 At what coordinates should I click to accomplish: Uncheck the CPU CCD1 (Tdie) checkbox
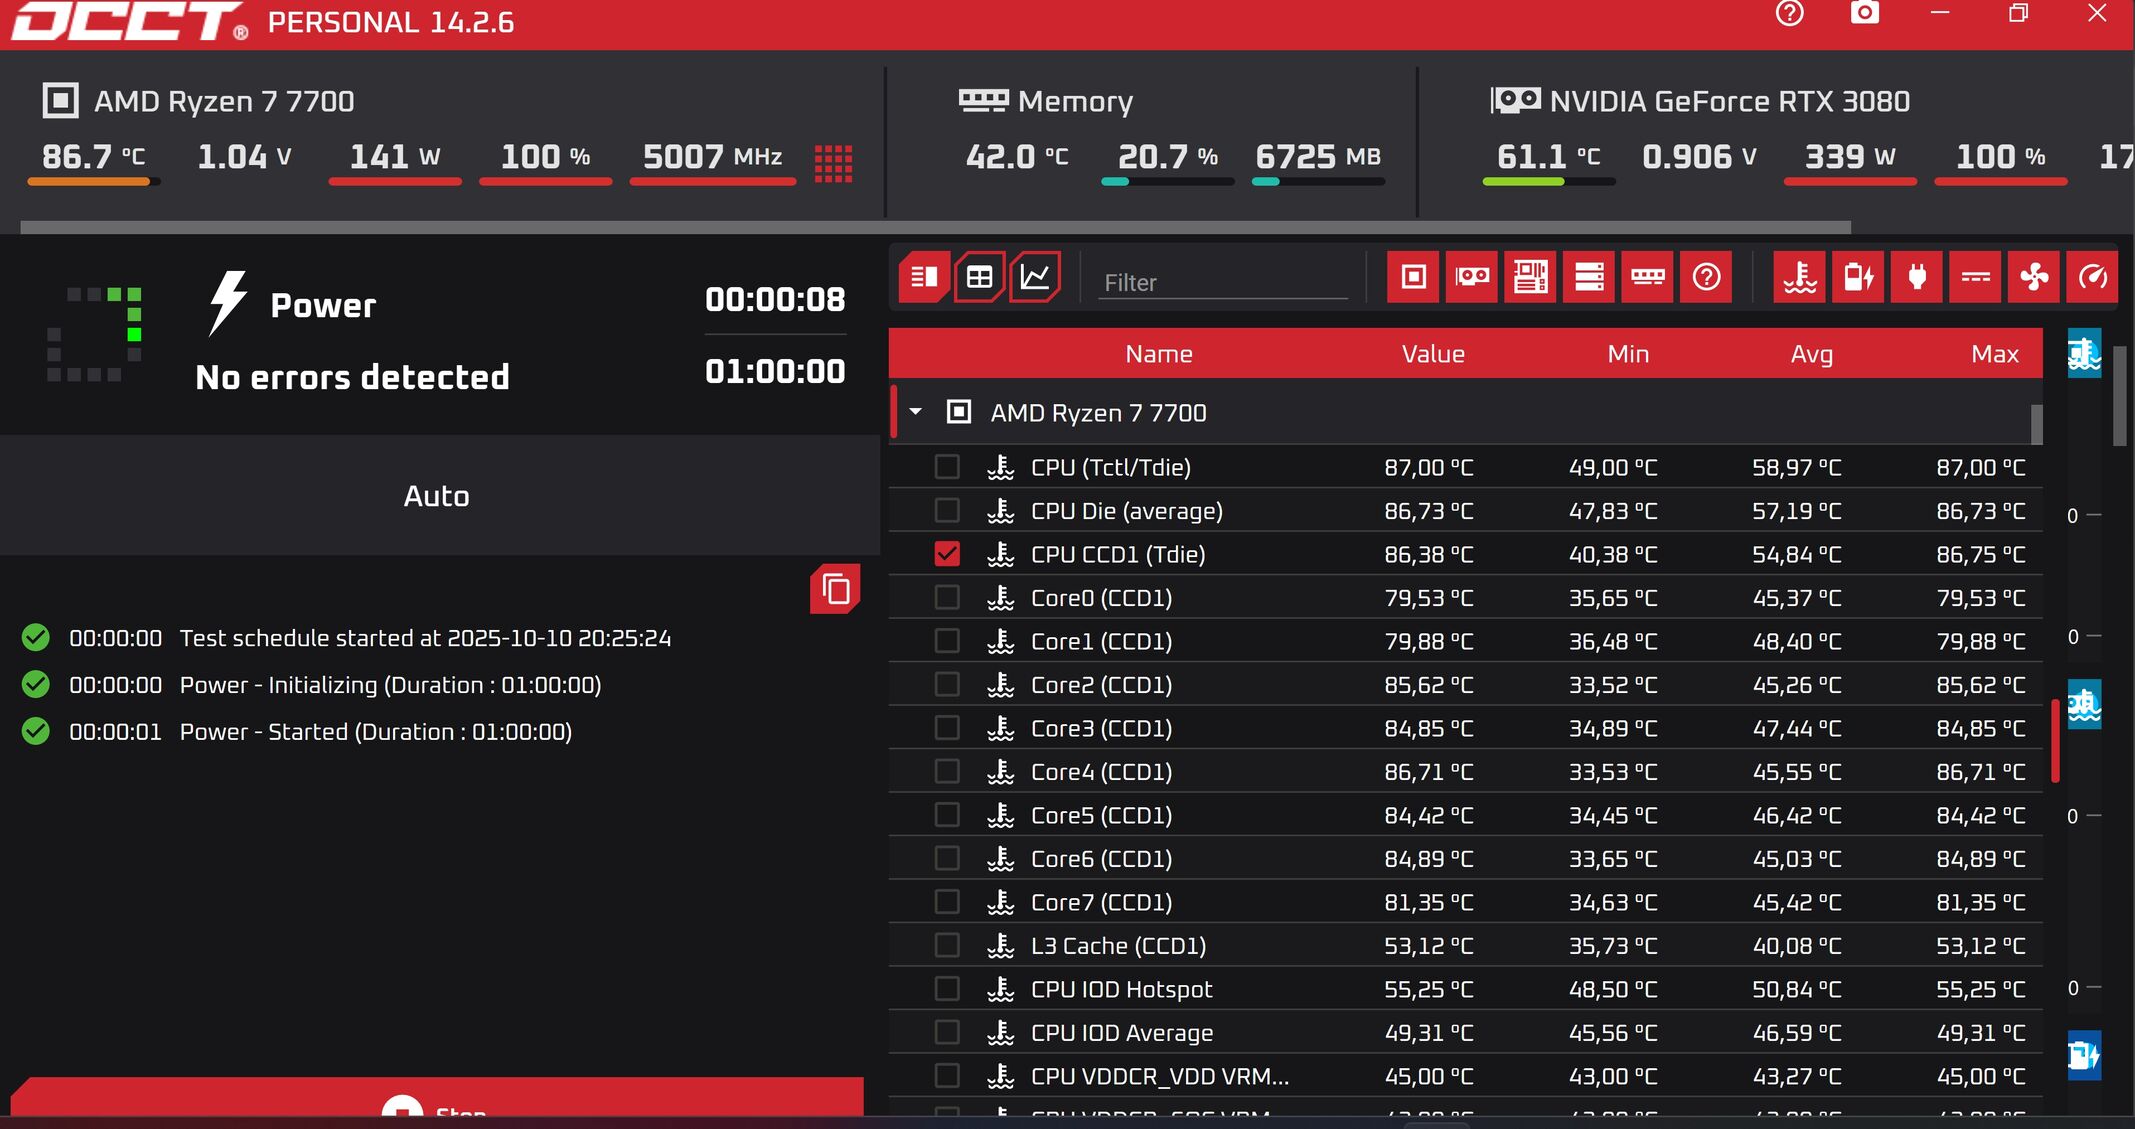(946, 554)
